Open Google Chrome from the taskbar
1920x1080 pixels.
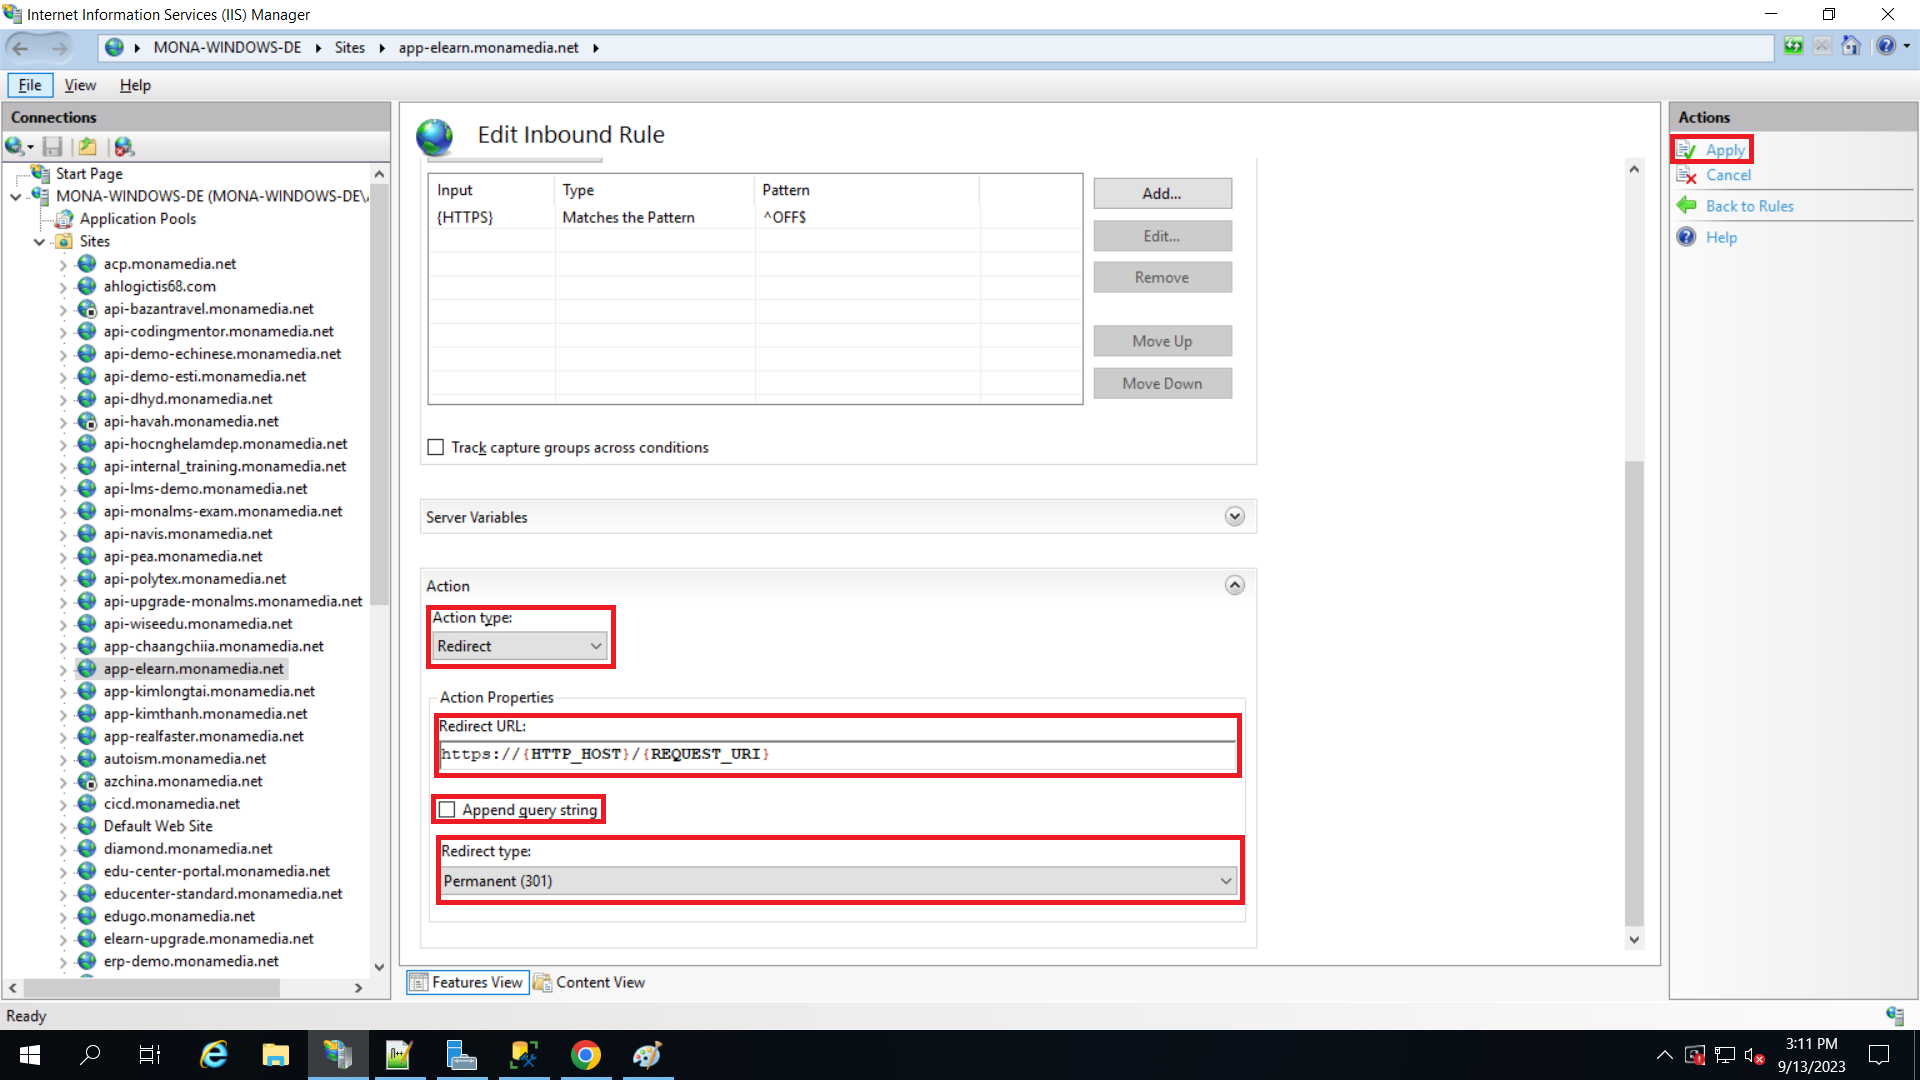[586, 1055]
